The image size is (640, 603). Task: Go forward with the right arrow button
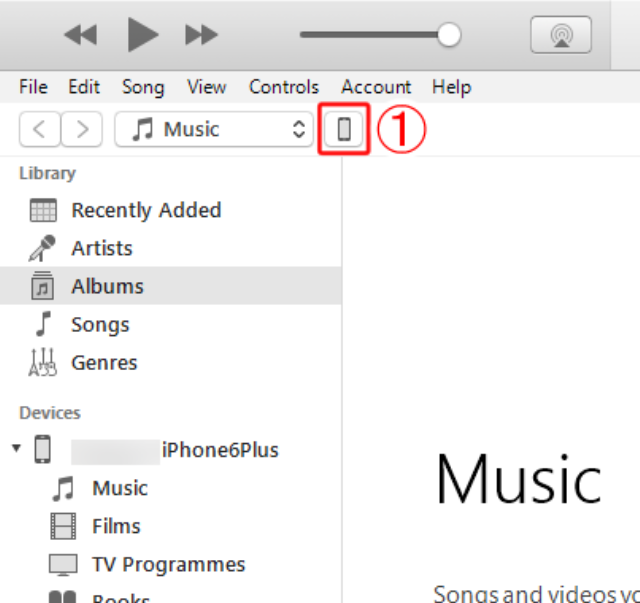(82, 129)
